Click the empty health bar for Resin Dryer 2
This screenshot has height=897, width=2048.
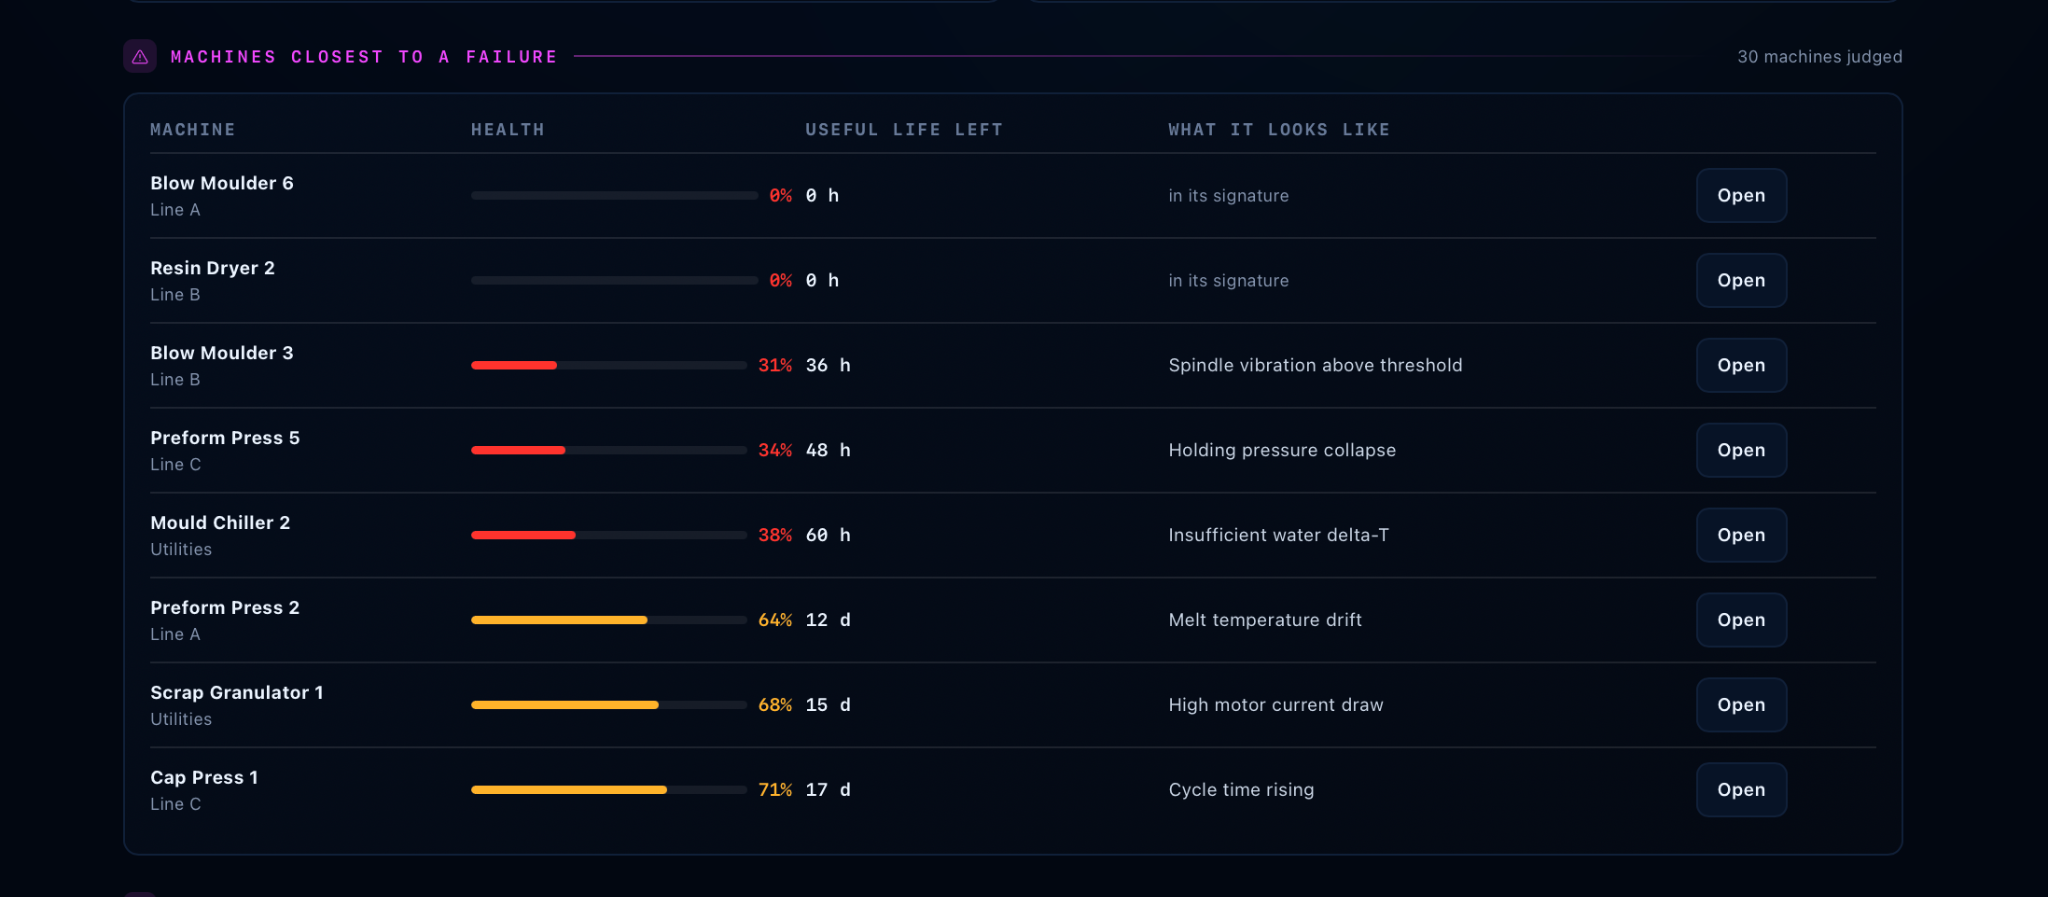(614, 280)
